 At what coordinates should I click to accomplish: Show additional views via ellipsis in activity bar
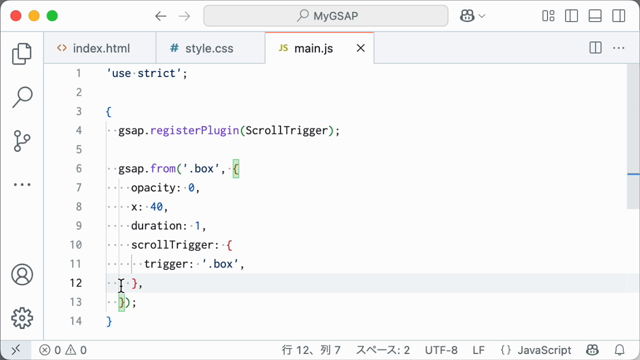tap(22, 184)
